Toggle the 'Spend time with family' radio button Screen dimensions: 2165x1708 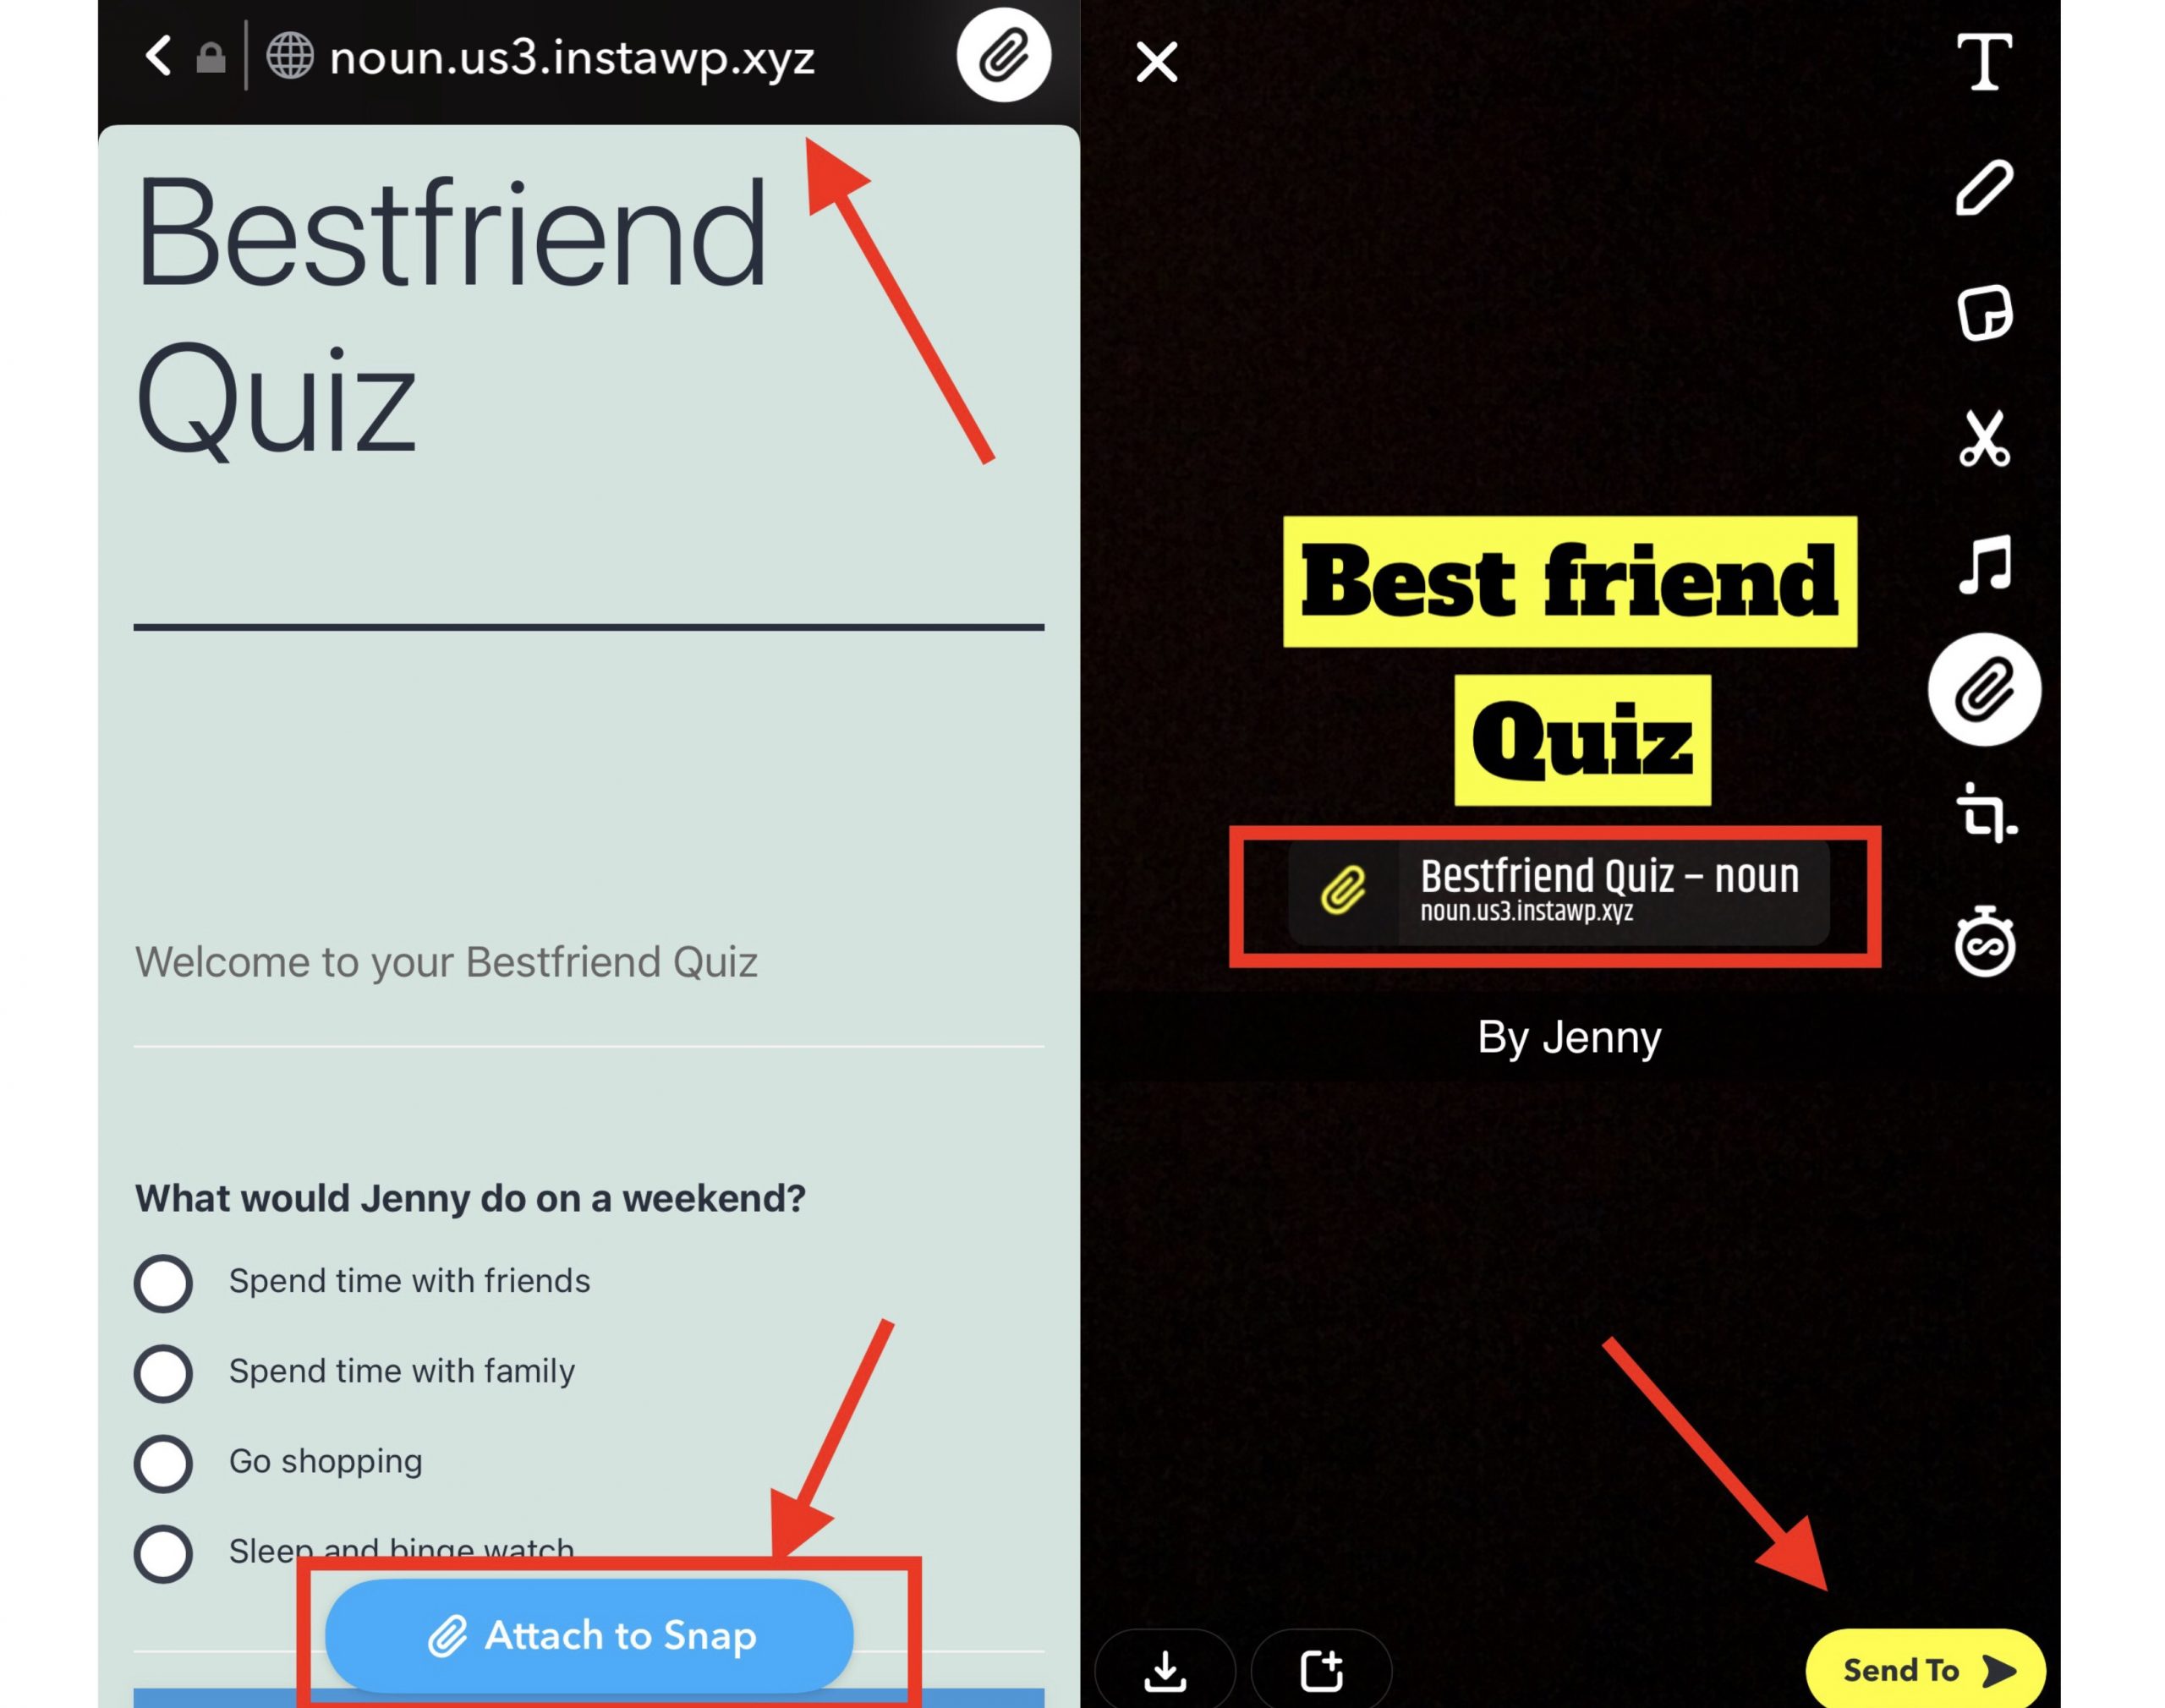click(163, 1369)
